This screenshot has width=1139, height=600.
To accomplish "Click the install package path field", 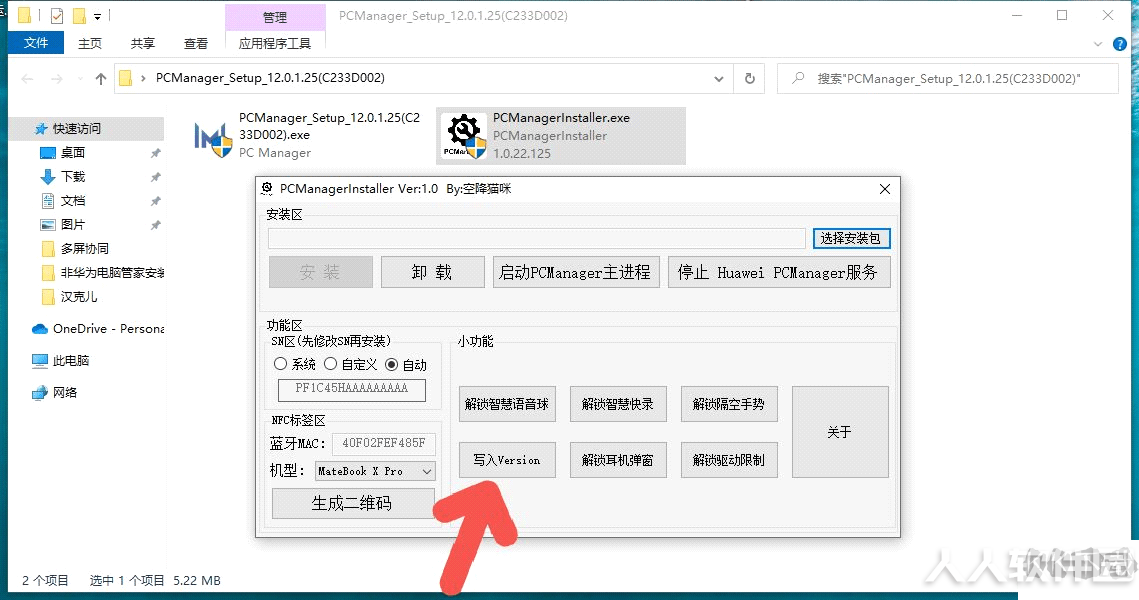I will 537,238.
